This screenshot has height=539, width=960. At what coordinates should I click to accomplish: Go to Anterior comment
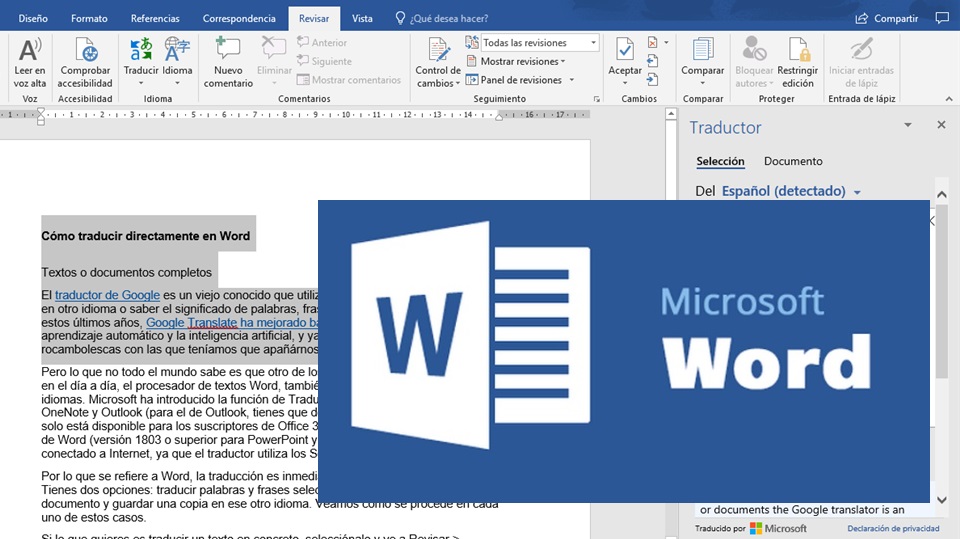[x=322, y=42]
